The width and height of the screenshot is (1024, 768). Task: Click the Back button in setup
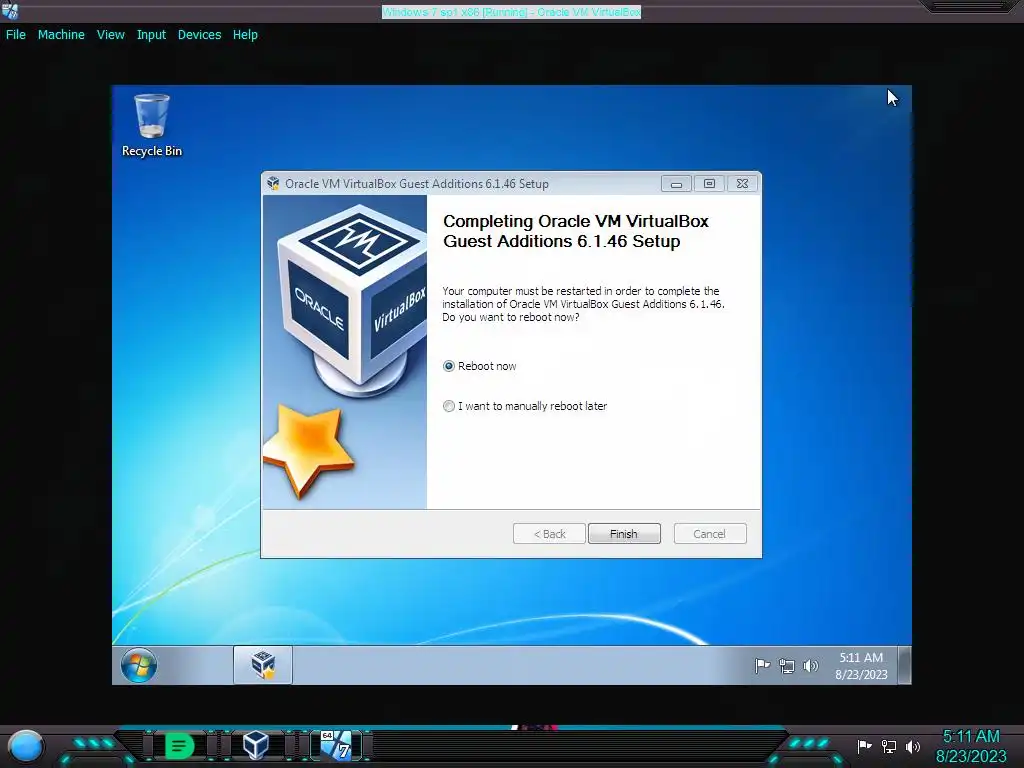tap(549, 534)
